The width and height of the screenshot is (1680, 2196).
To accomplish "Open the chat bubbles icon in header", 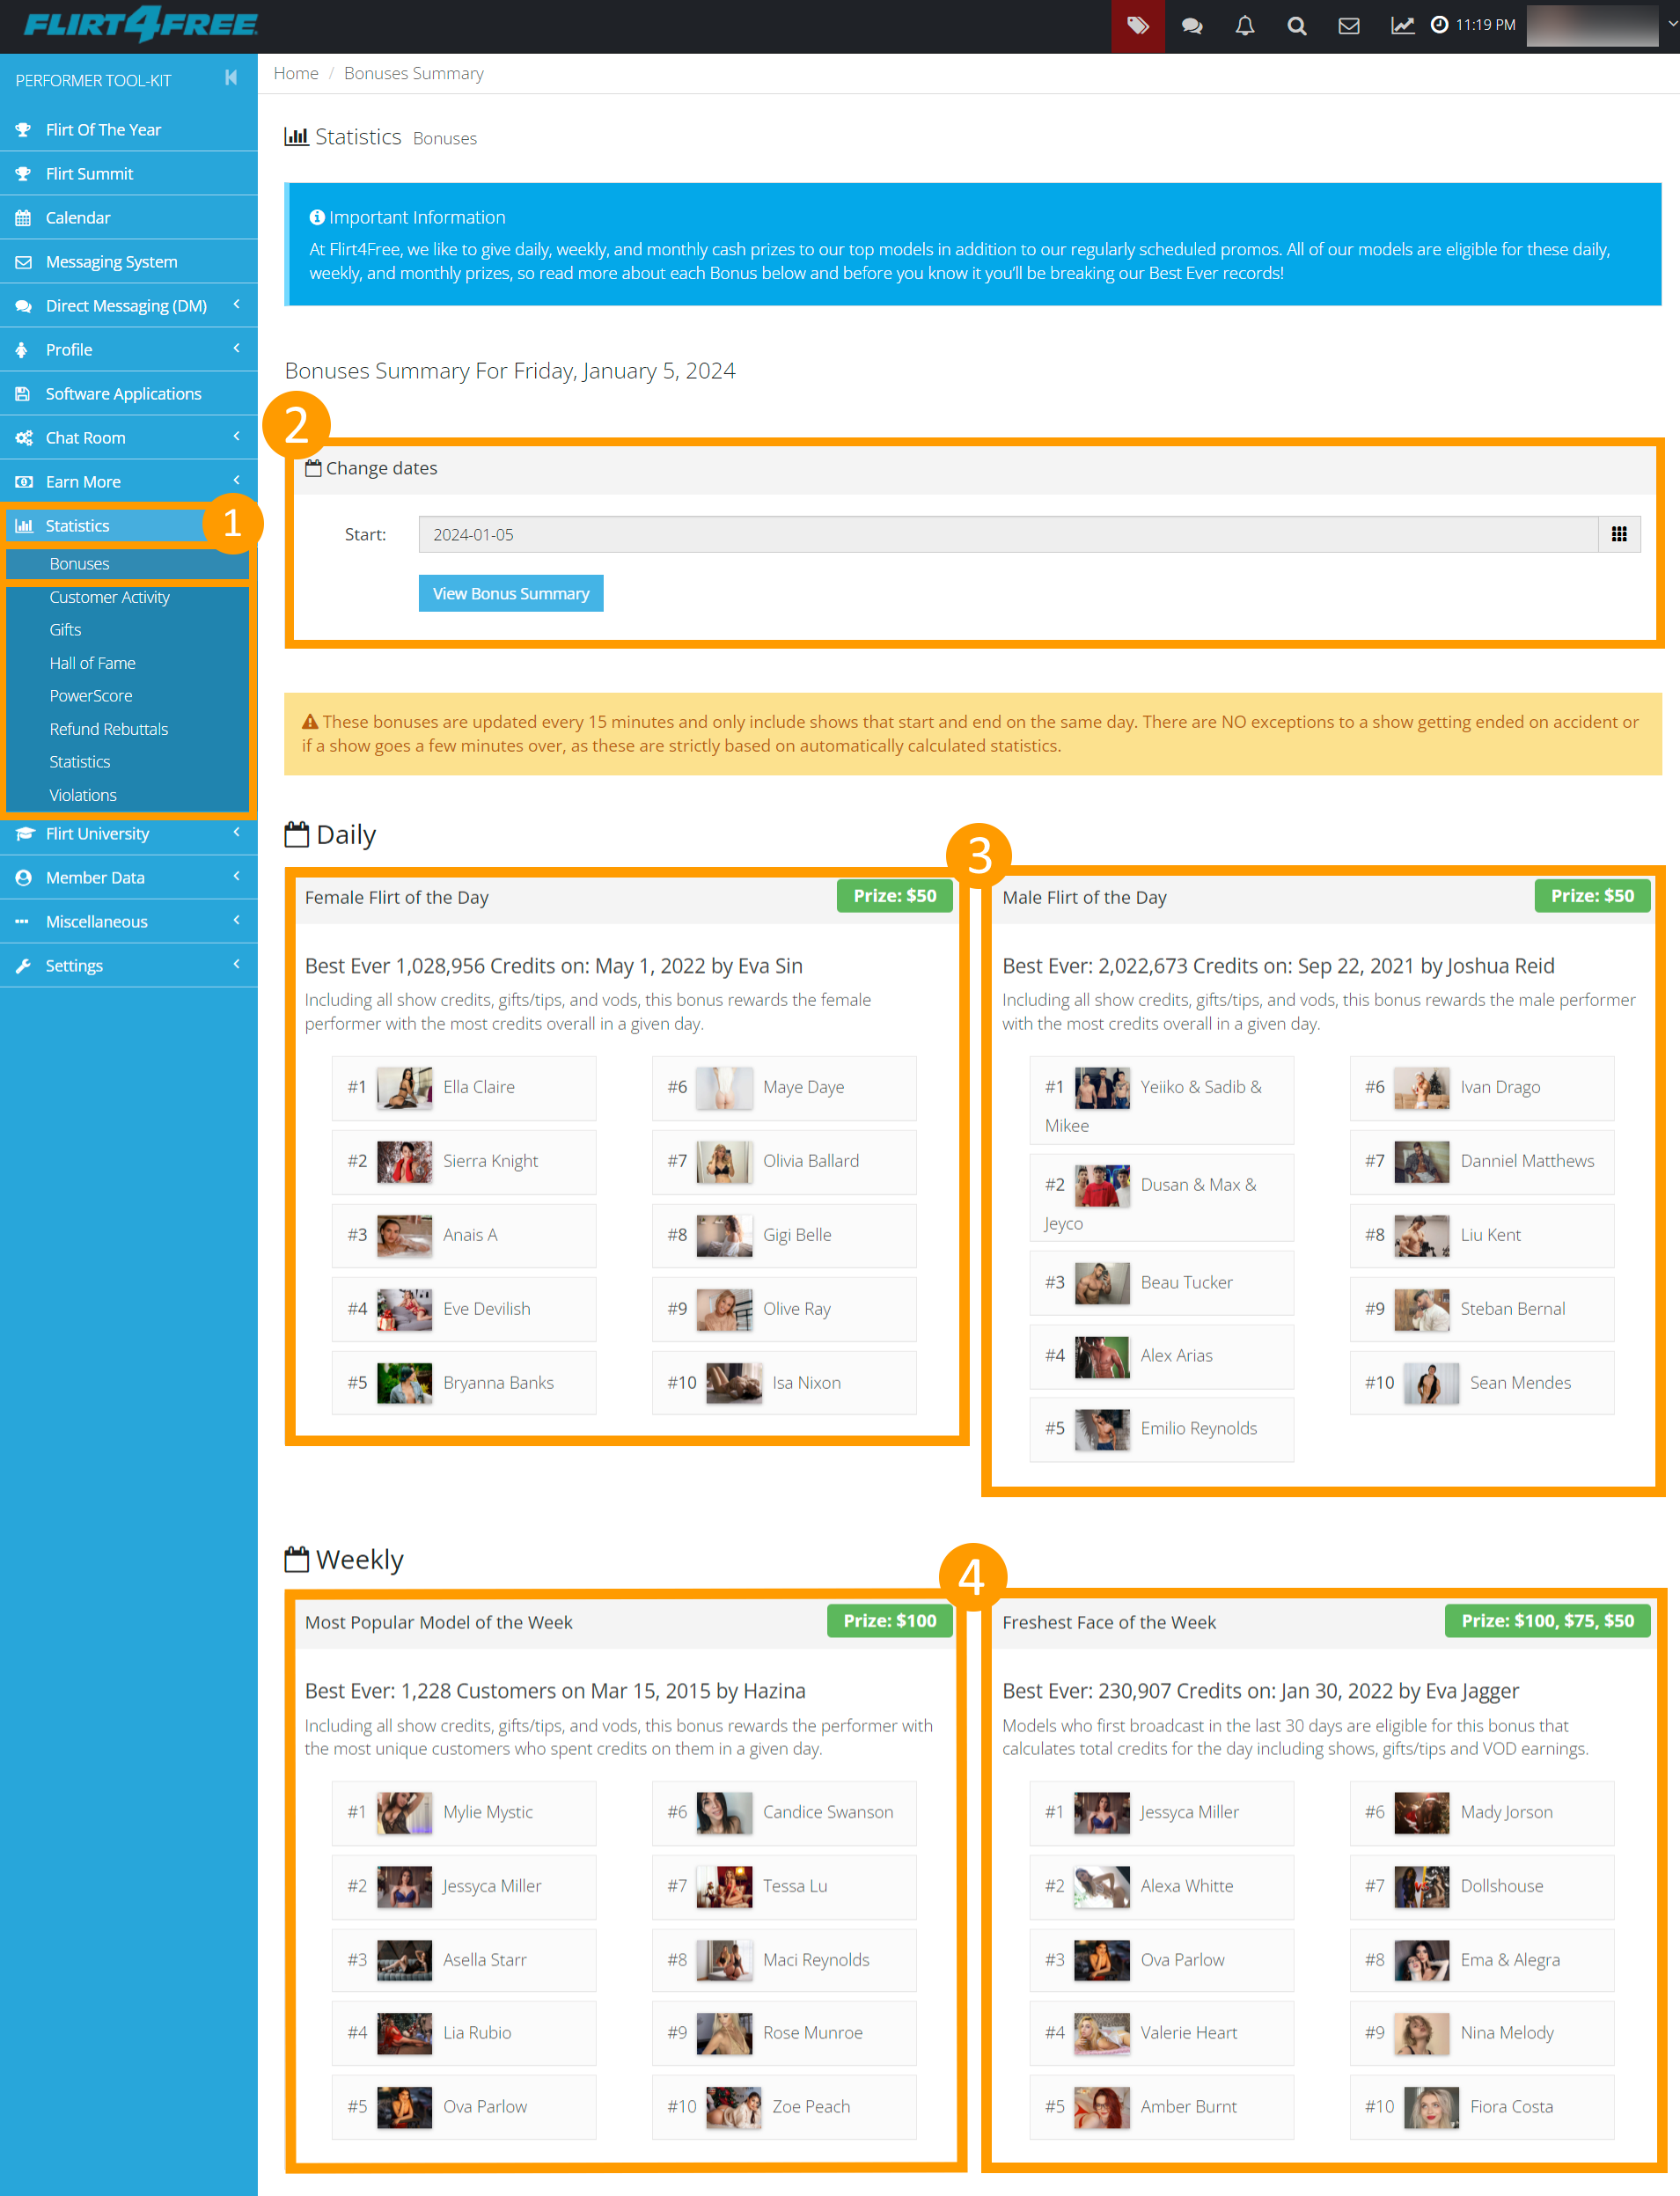I will click(1191, 26).
